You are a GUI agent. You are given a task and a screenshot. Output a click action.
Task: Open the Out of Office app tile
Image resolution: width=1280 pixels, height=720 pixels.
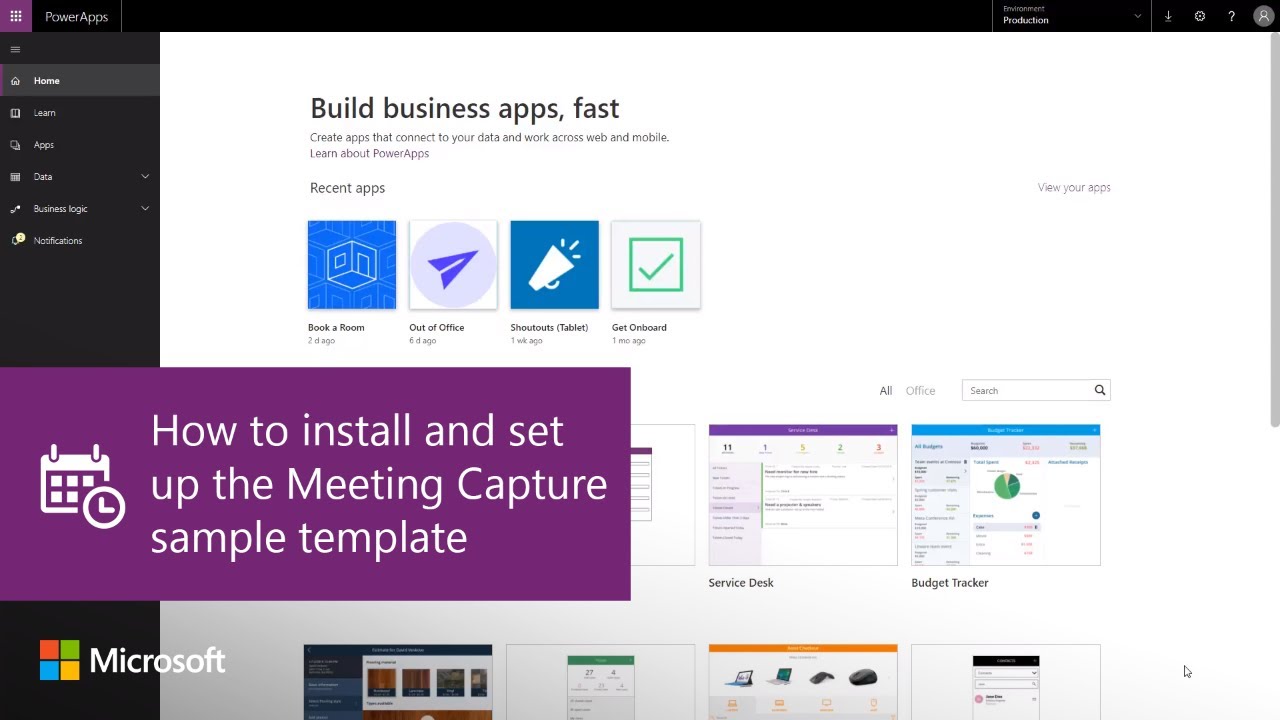[453, 265]
